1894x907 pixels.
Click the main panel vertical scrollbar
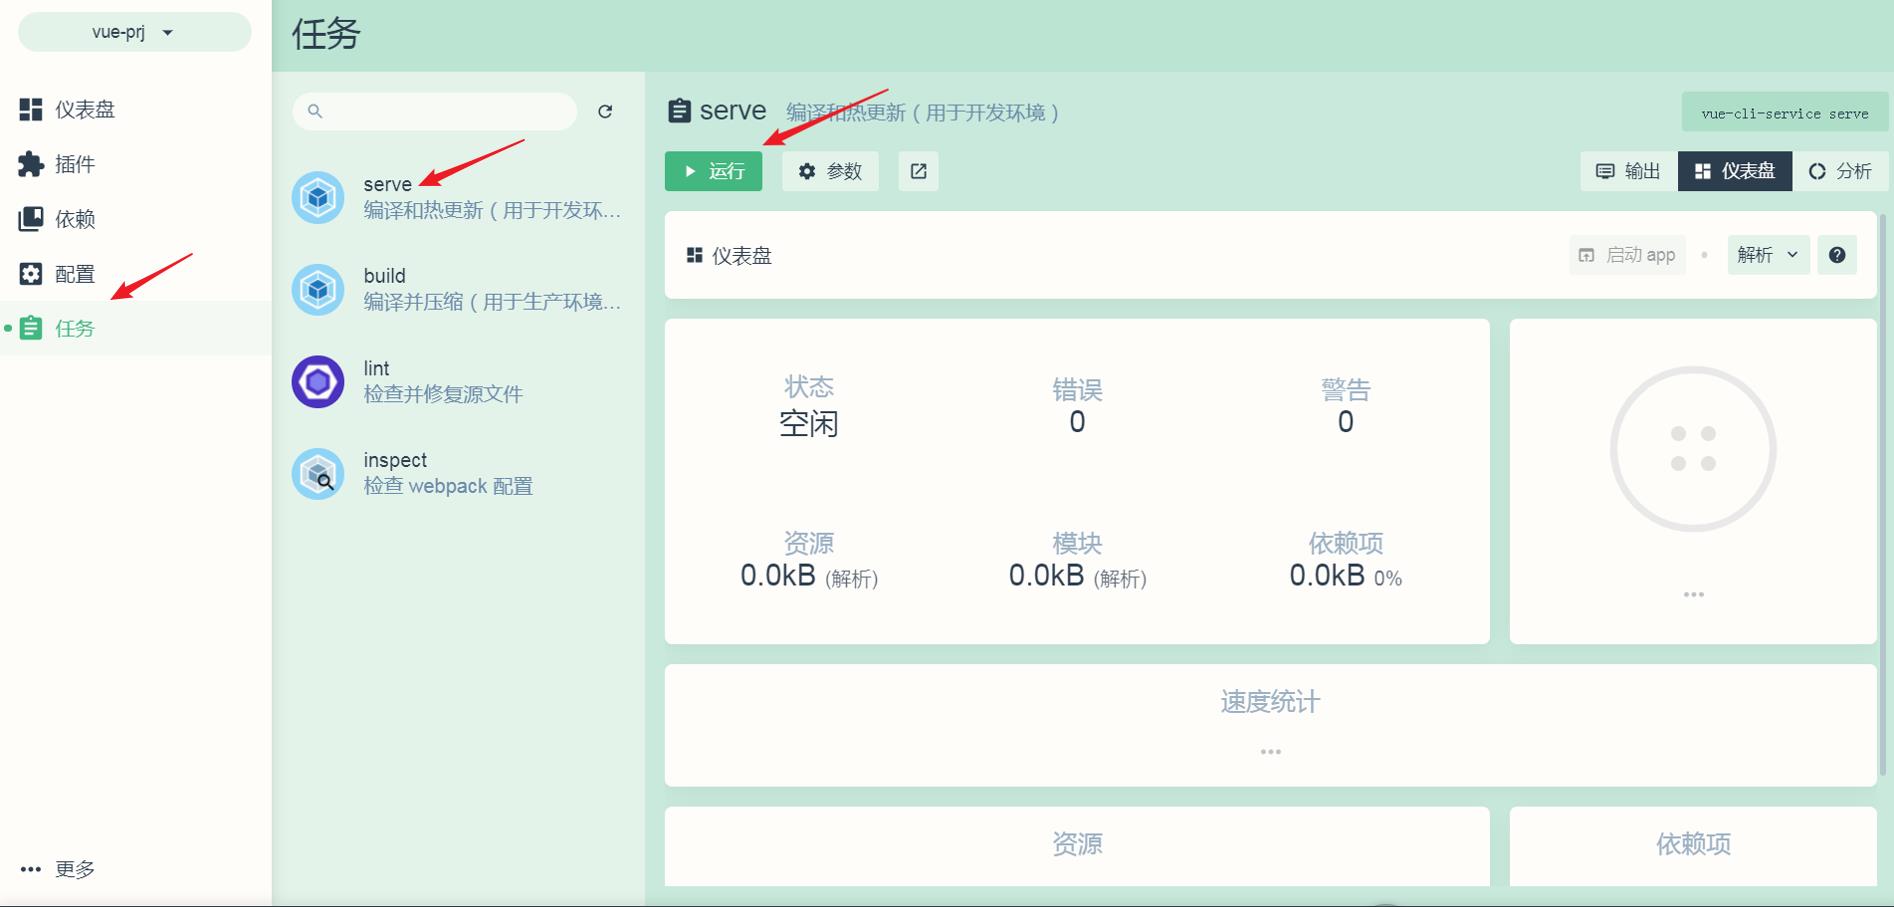tap(1884, 495)
